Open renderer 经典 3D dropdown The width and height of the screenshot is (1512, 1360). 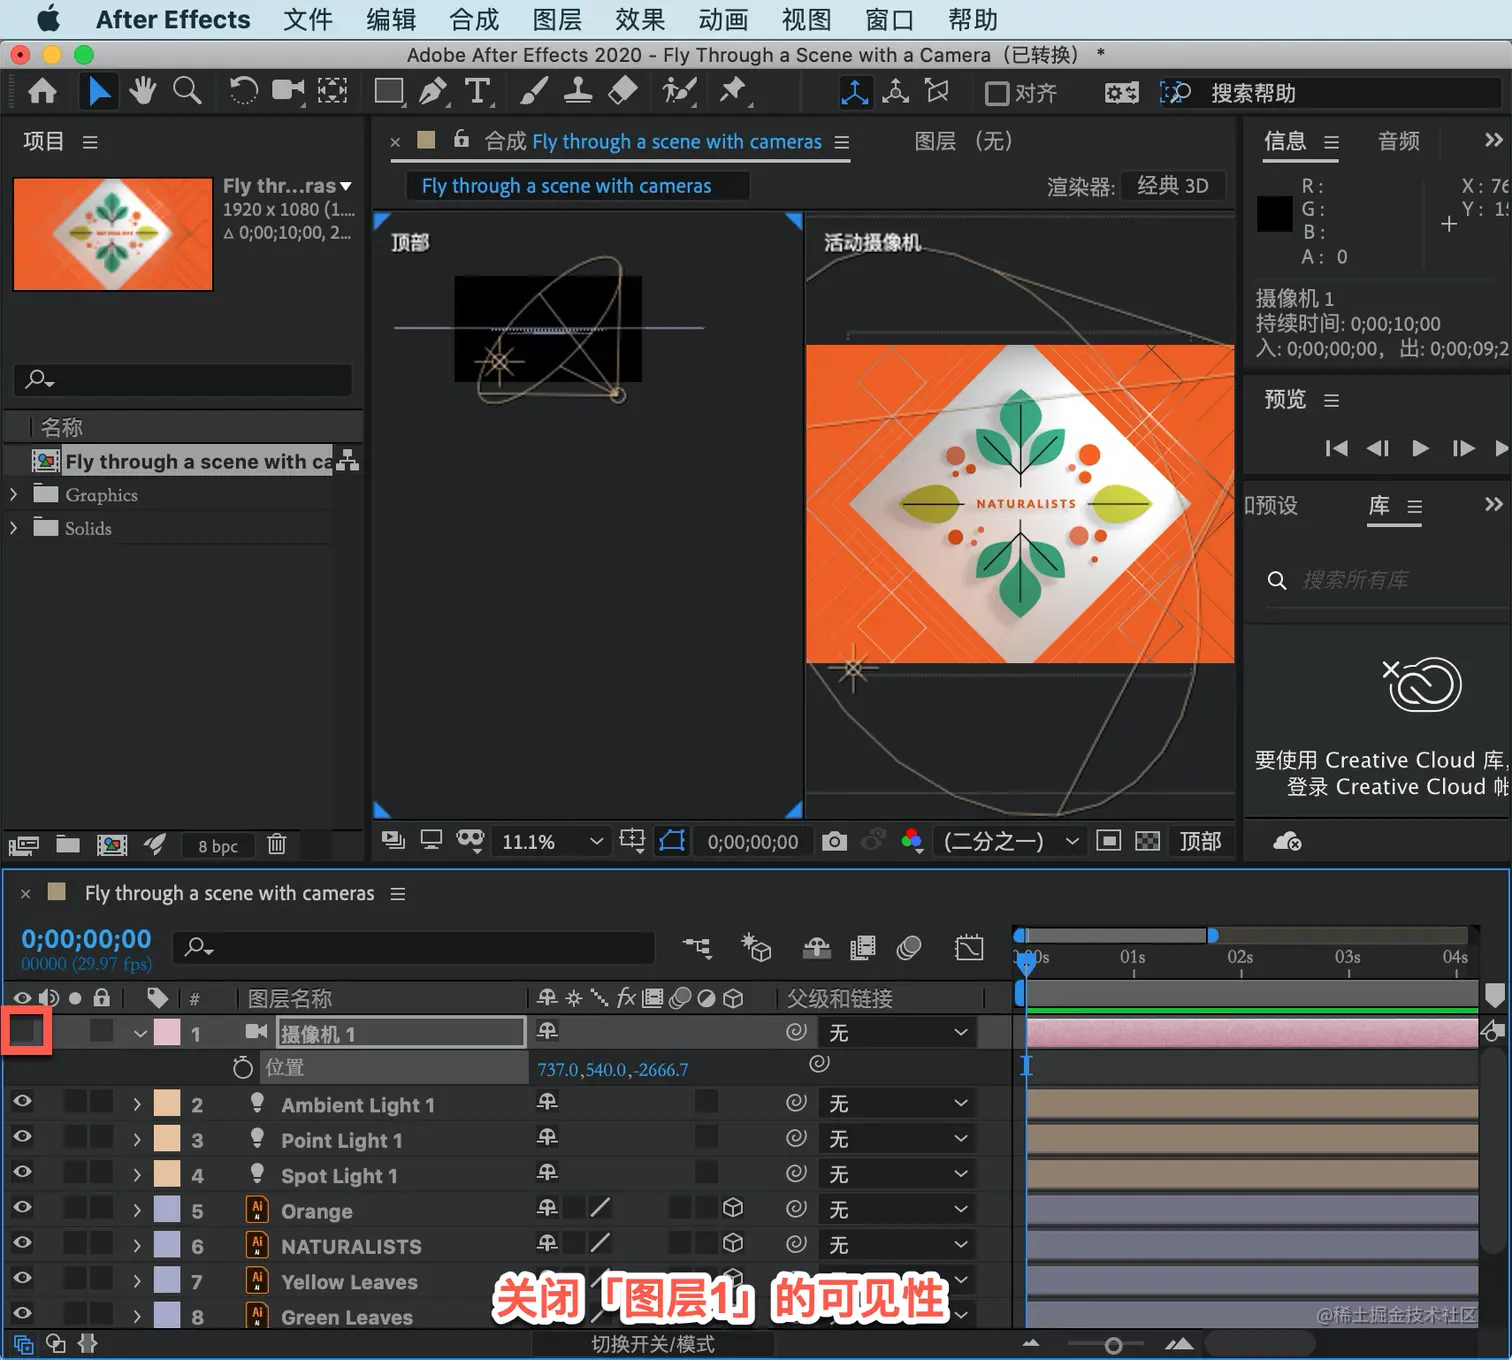1173,186
